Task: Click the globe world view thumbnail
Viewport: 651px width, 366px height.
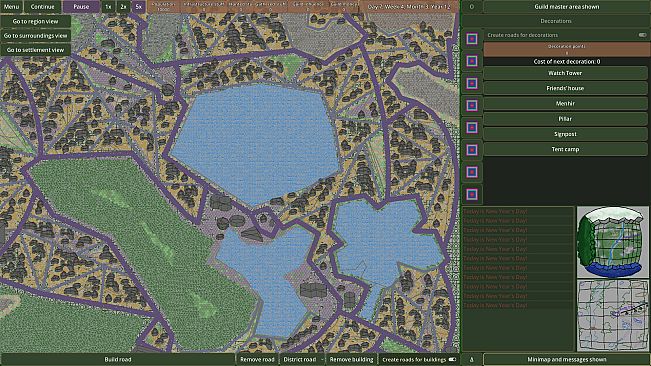Action: 612,242
